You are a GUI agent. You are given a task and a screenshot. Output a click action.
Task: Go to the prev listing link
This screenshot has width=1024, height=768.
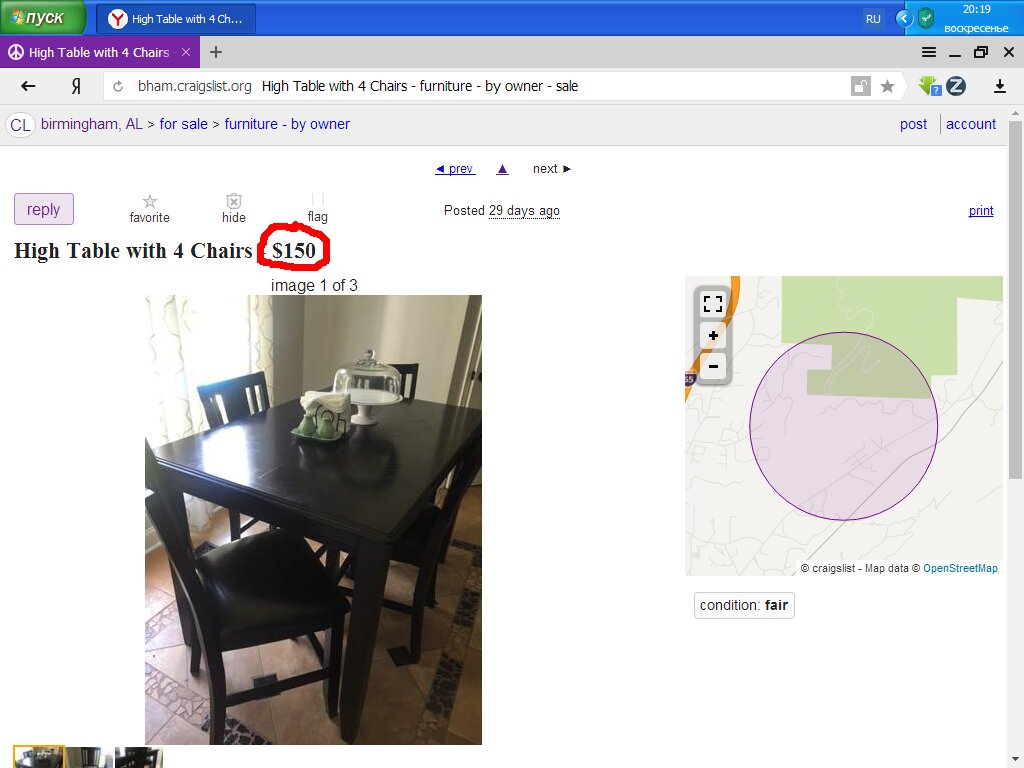455,168
